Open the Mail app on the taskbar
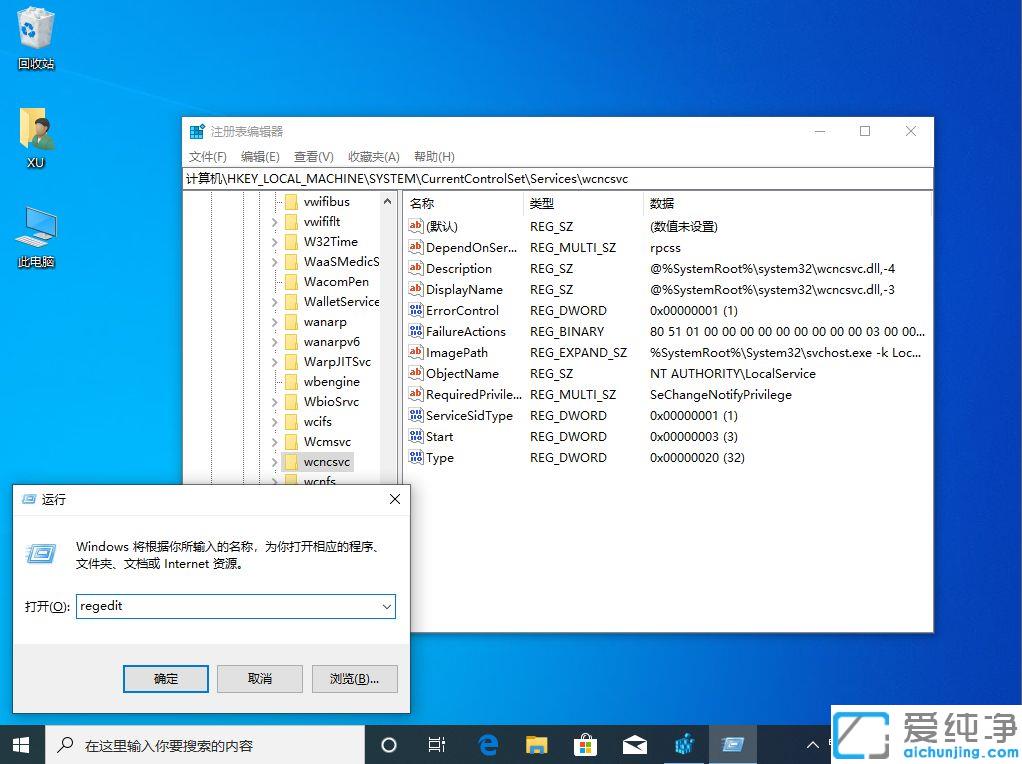This screenshot has height=764, width=1022. pyautogui.click(x=634, y=744)
